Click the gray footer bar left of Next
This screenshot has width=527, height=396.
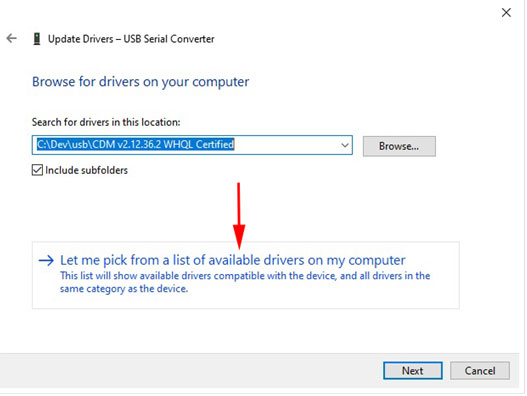pos(192,371)
